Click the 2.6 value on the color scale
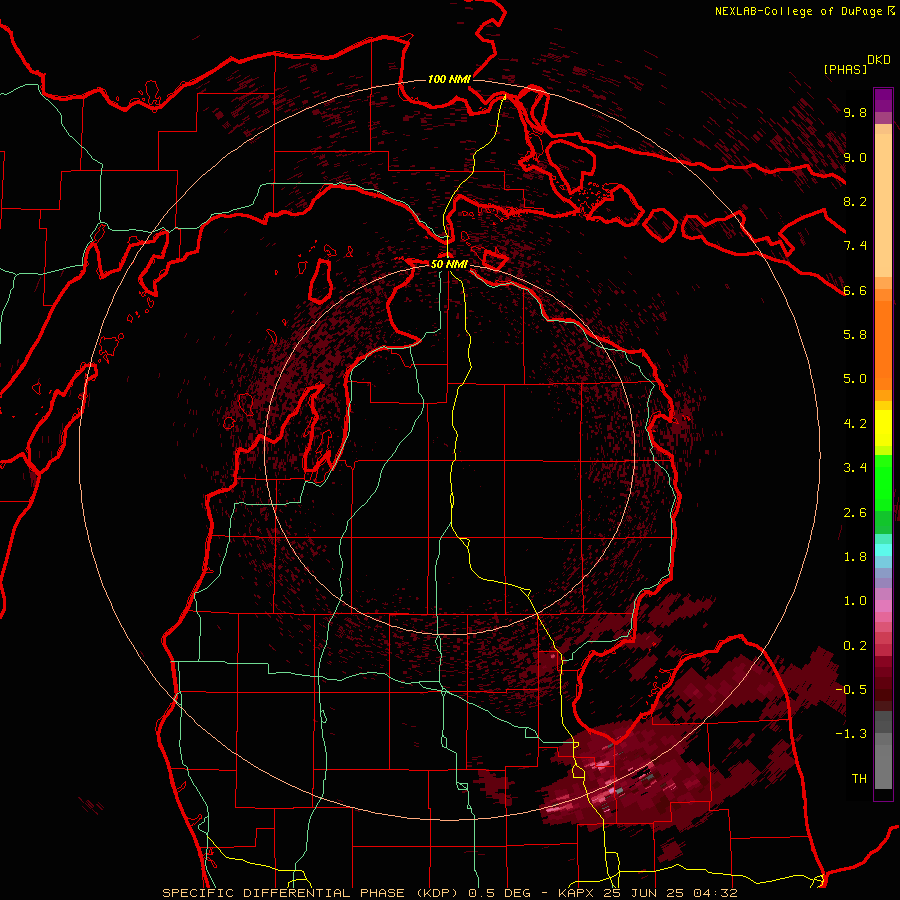900x900 pixels. (x=855, y=513)
